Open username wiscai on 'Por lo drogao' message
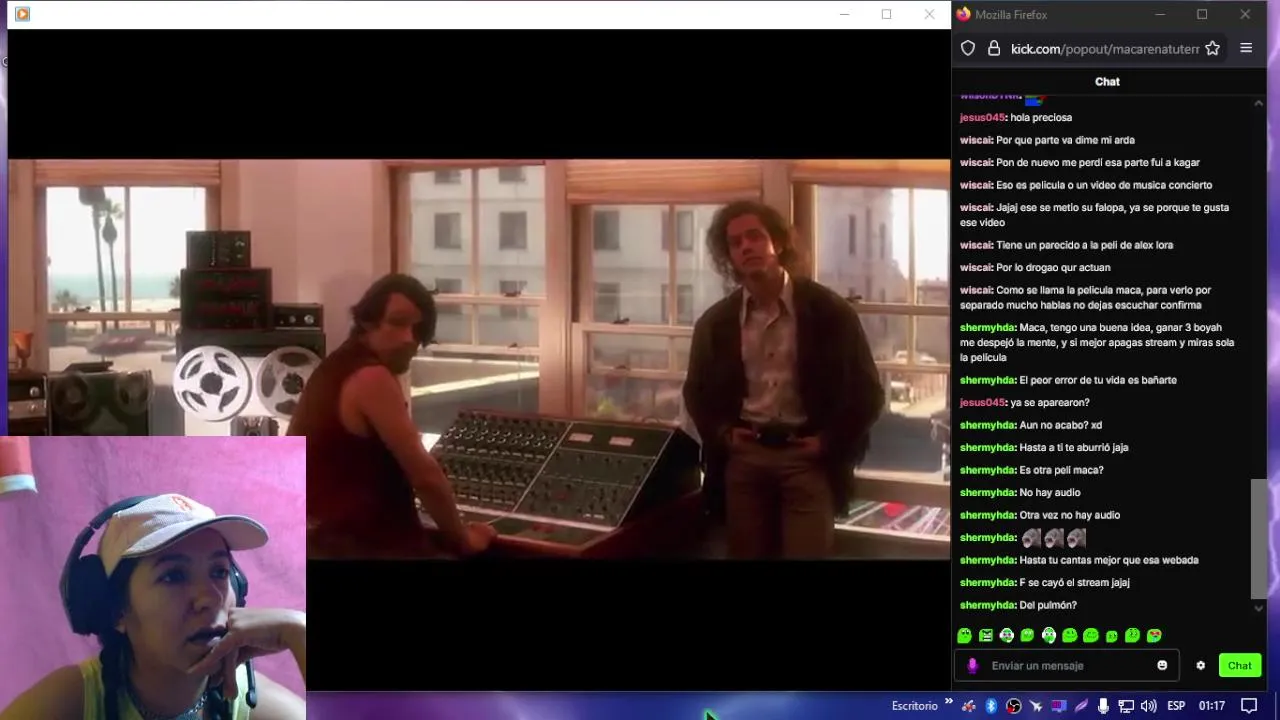The width and height of the screenshot is (1280, 720). click(x=975, y=267)
